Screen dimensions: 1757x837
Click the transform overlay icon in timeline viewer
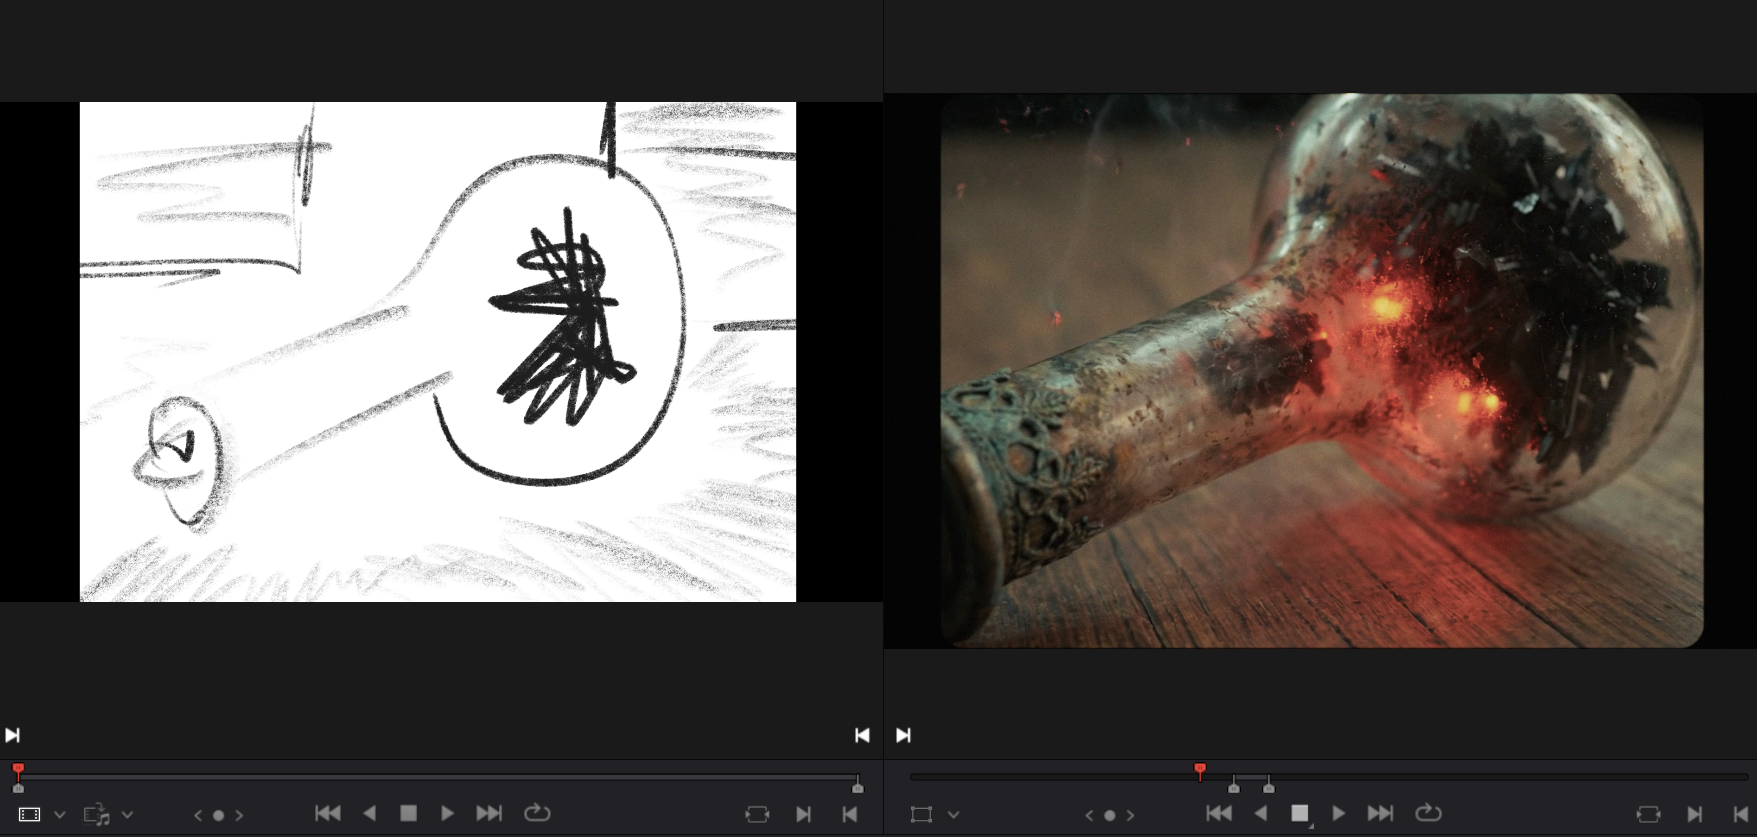coord(921,815)
